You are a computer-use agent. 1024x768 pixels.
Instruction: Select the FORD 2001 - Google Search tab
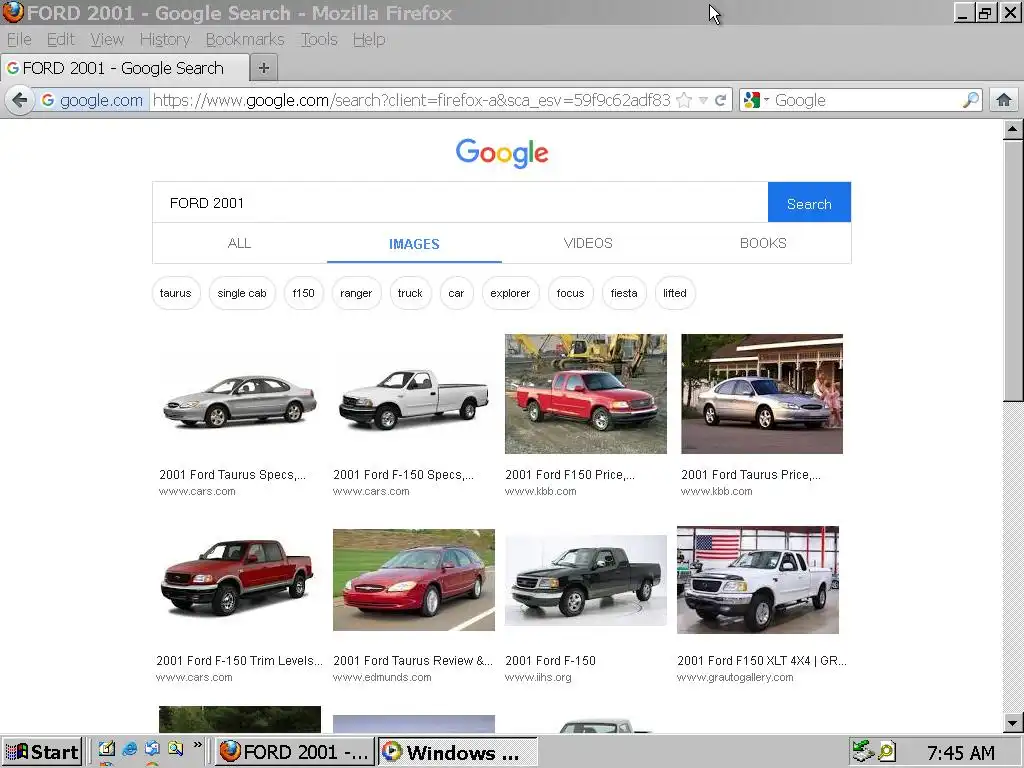124,68
